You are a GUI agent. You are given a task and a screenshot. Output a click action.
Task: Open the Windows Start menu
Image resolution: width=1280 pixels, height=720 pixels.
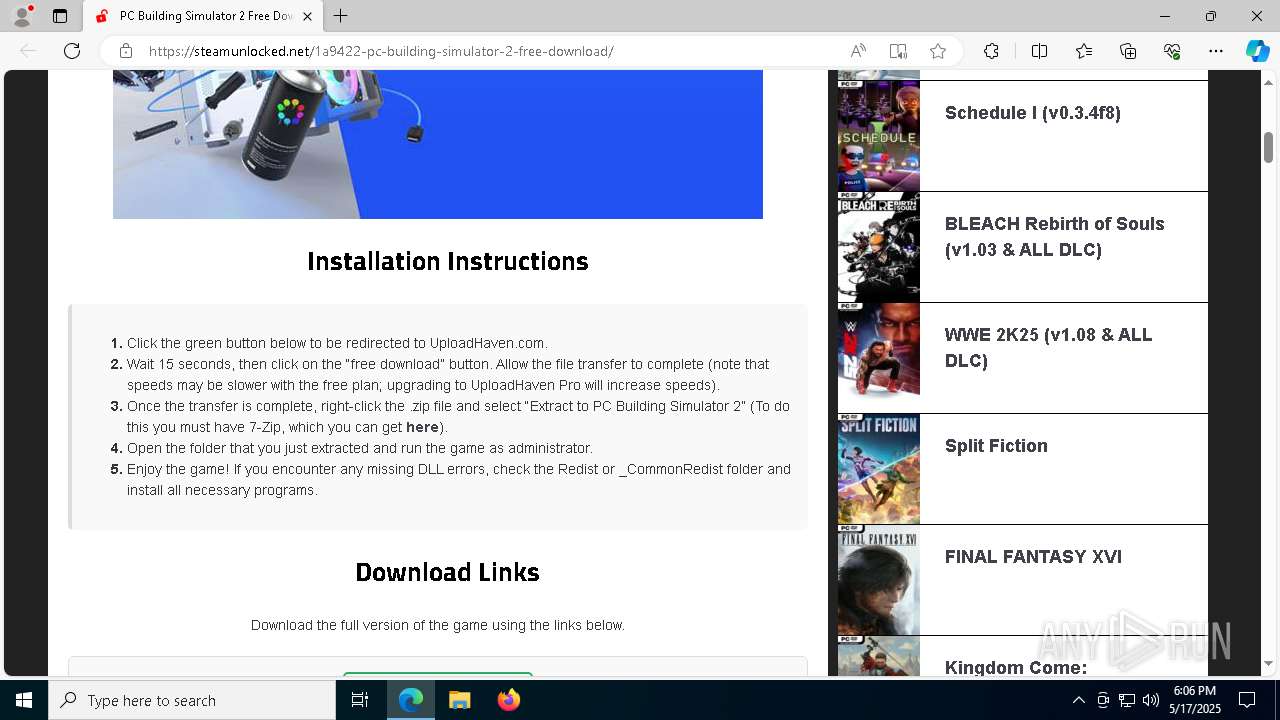pyautogui.click(x=24, y=700)
